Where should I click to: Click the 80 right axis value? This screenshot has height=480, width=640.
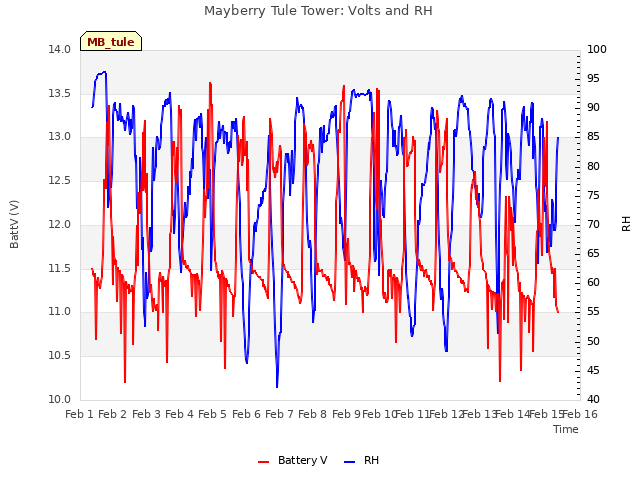(x=593, y=167)
